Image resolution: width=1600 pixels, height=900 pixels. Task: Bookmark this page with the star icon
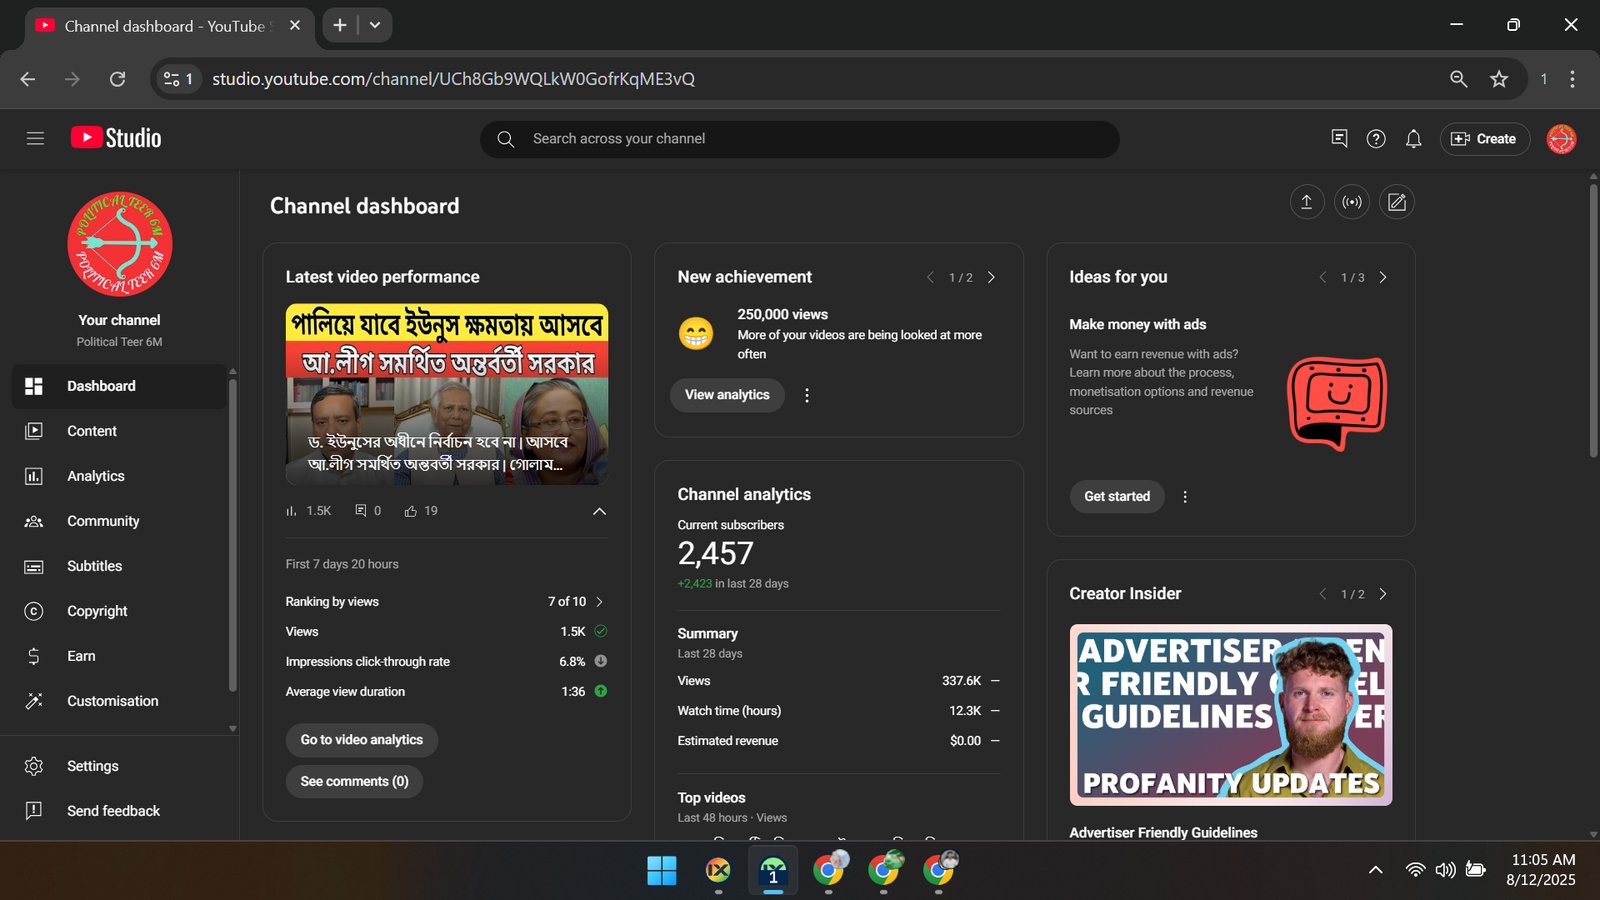1499,79
